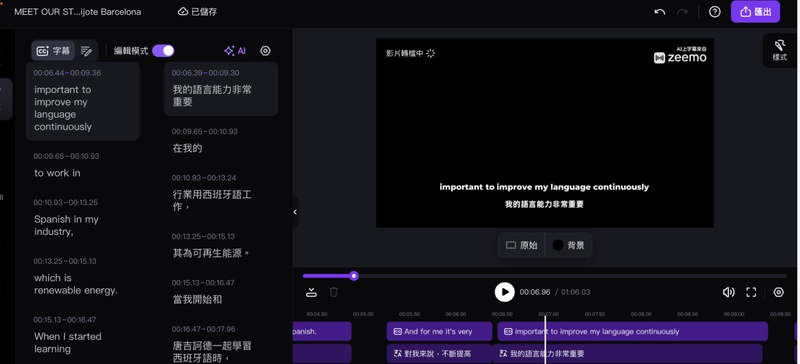Select subtitle 'important to improve my language continuously'
The height and width of the screenshot is (364, 800).
83,102
